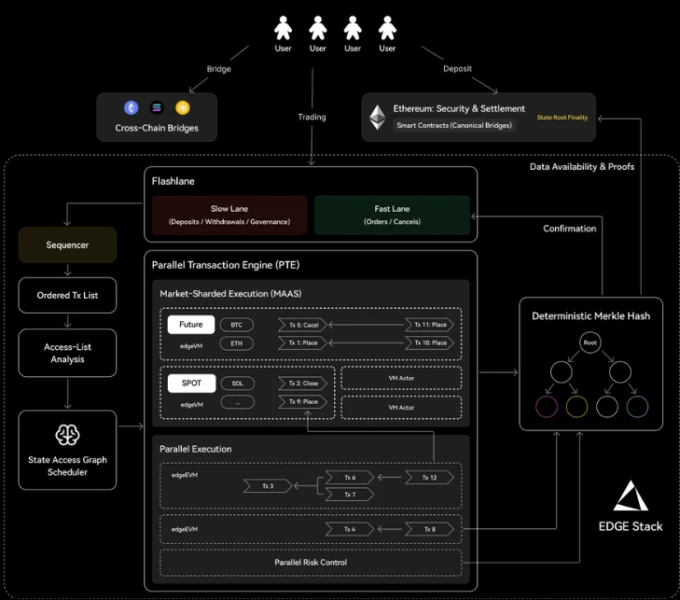Select the Tx 7 chevron
The width and height of the screenshot is (680, 600).
[350, 494]
